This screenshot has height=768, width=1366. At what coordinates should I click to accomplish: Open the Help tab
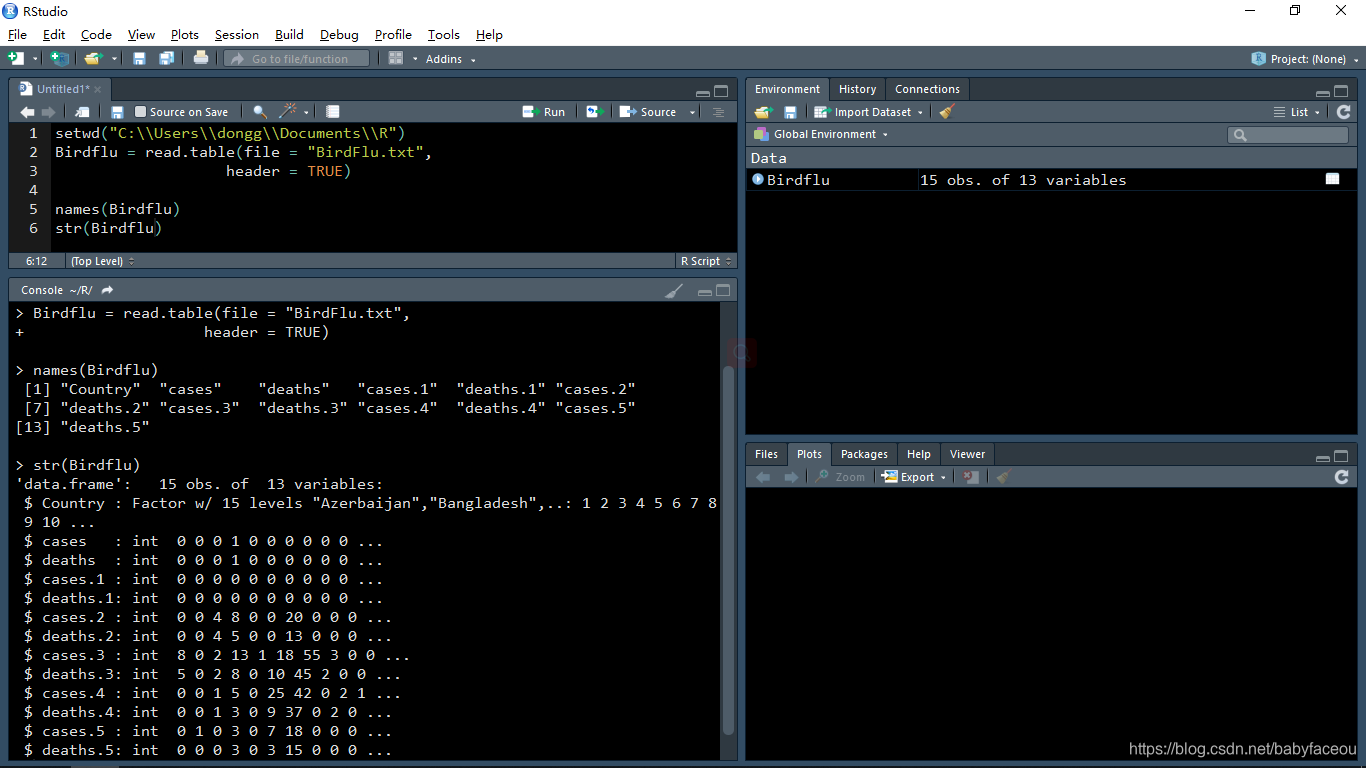(918, 454)
